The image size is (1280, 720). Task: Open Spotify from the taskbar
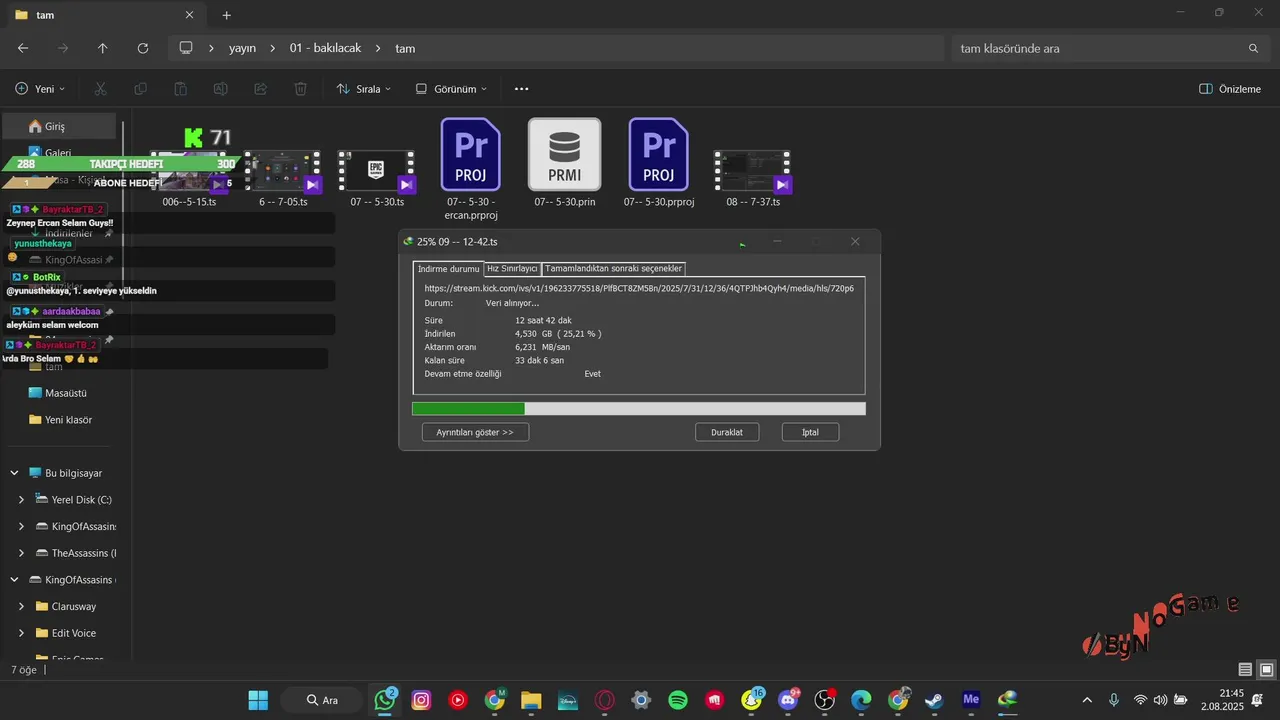(x=678, y=700)
